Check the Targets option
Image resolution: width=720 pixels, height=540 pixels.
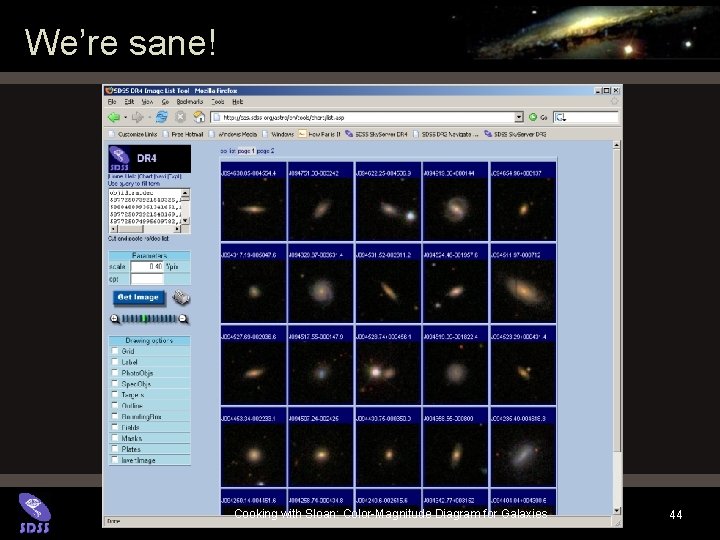point(115,394)
